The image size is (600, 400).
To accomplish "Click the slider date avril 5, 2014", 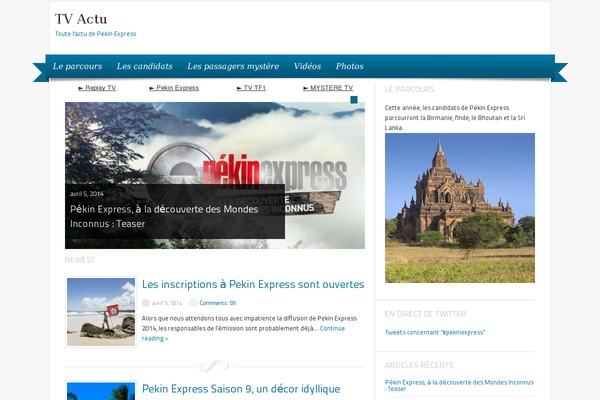I will click(86, 194).
